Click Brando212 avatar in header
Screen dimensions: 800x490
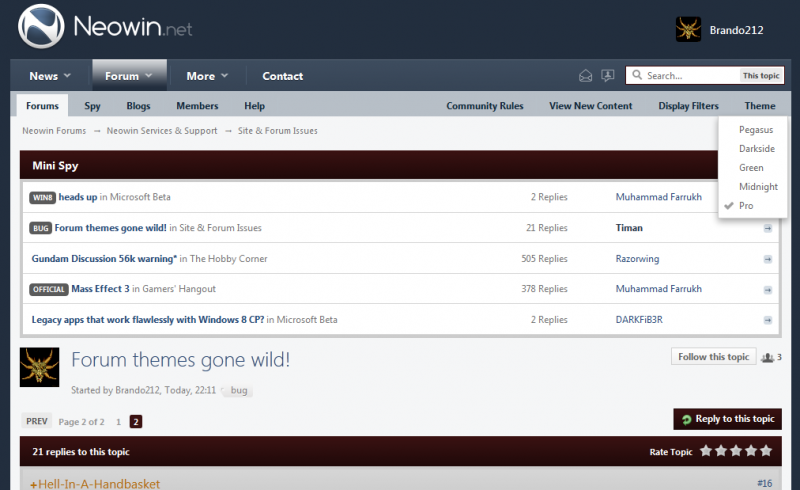click(688, 29)
